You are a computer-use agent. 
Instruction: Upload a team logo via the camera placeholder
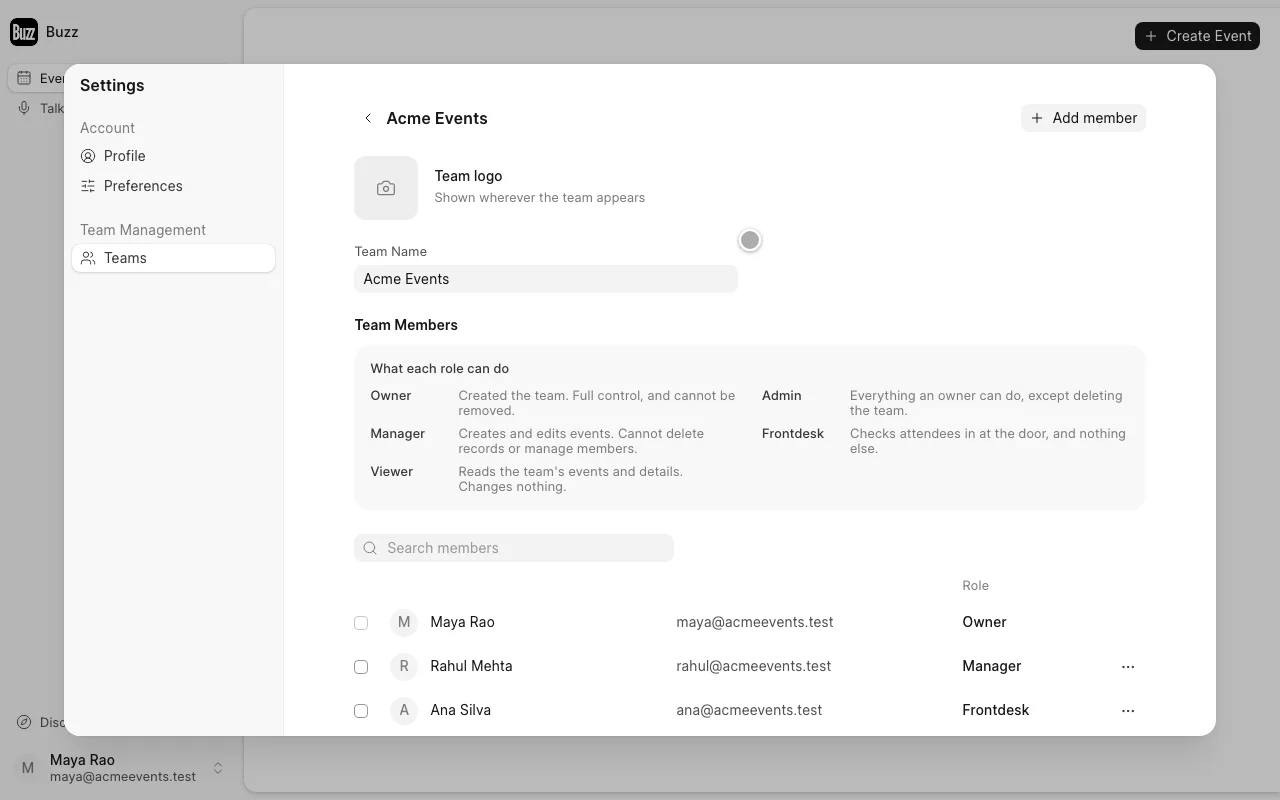(386, 188)
